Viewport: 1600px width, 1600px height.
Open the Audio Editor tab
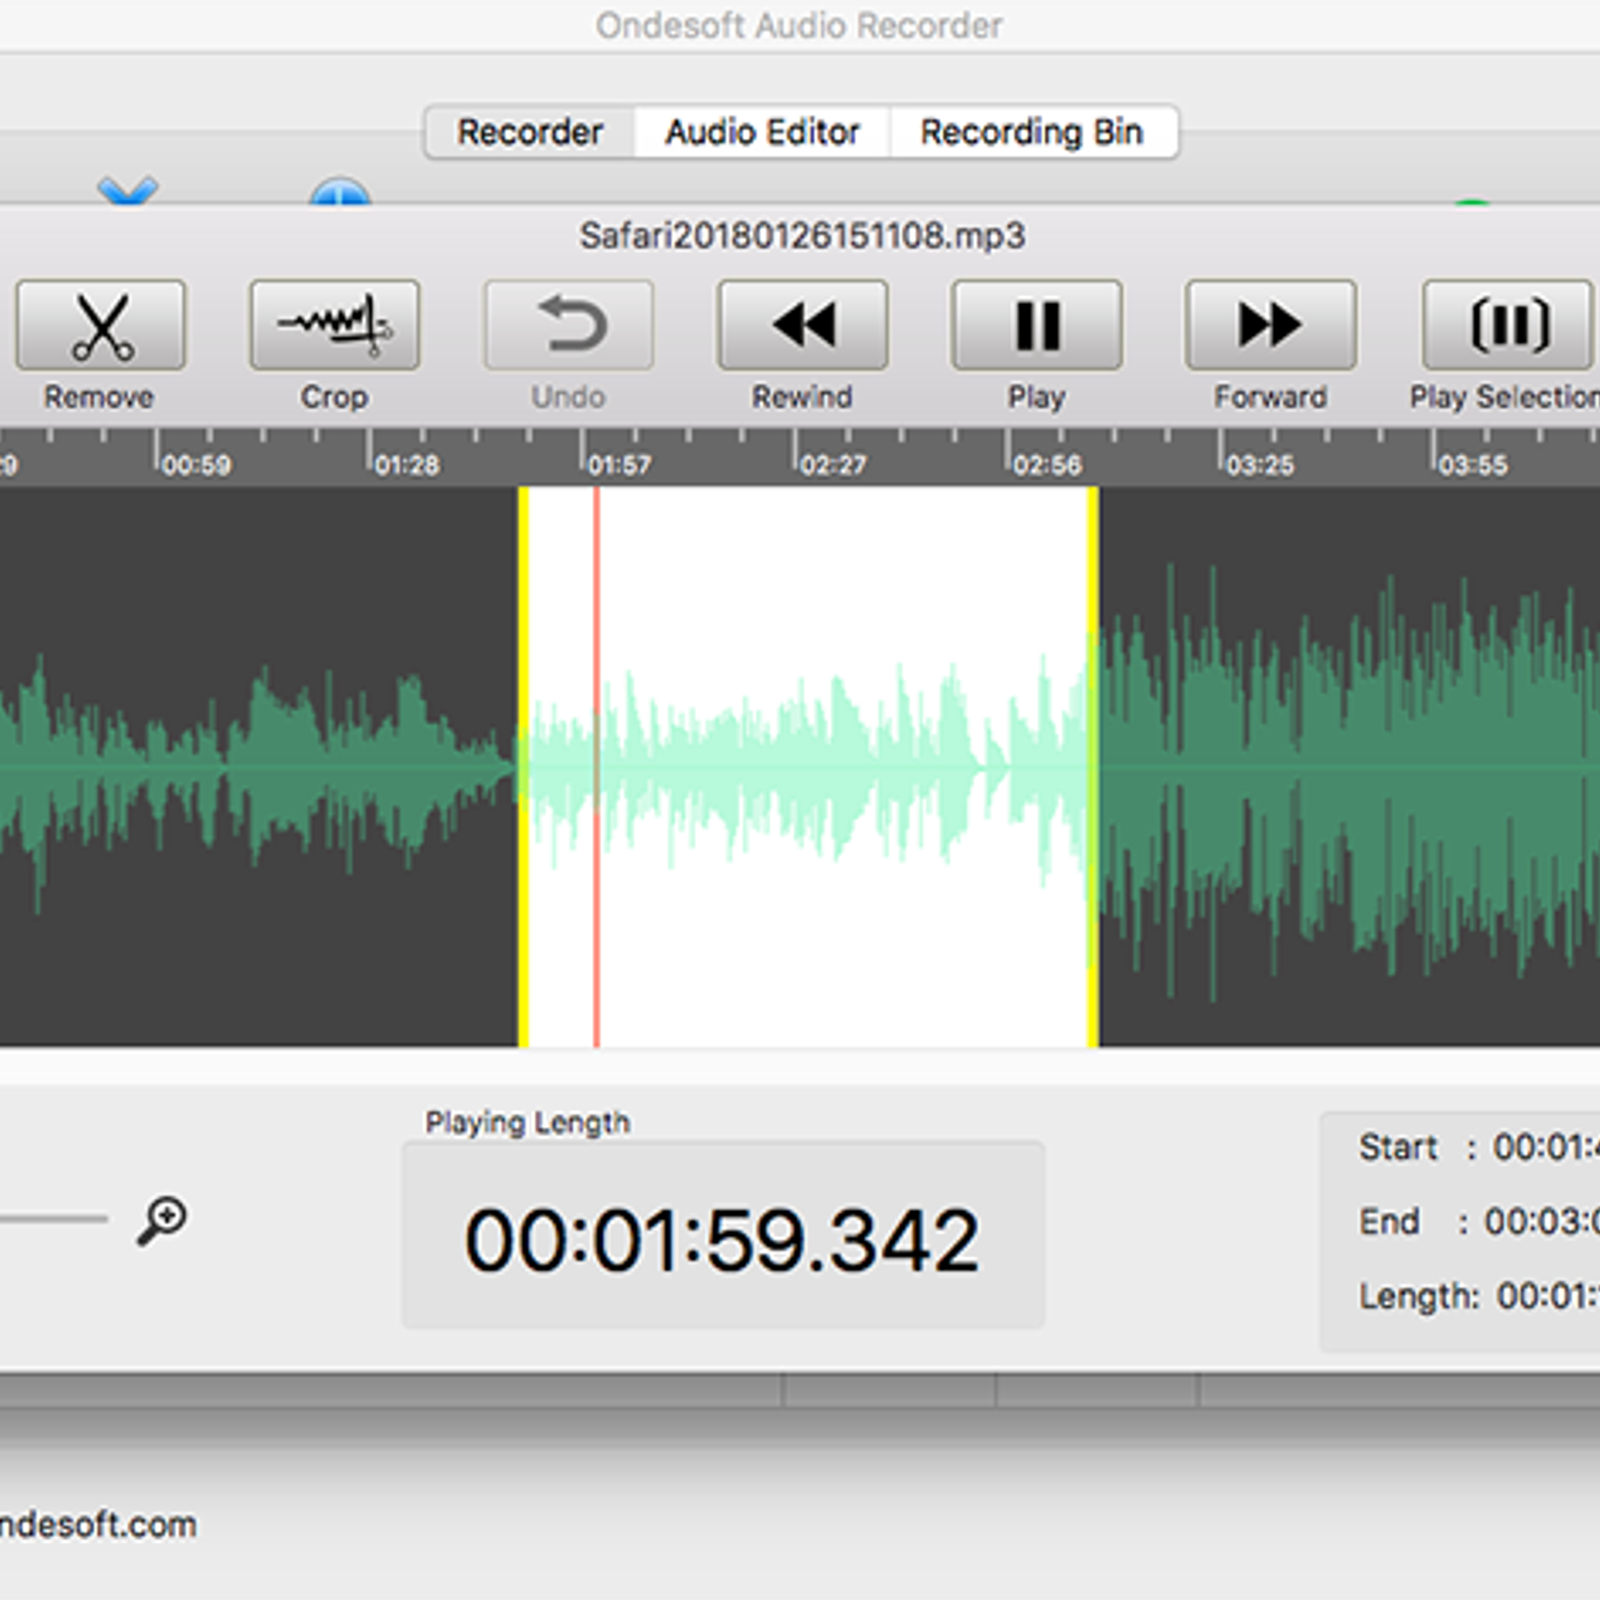tap(762, 132)
